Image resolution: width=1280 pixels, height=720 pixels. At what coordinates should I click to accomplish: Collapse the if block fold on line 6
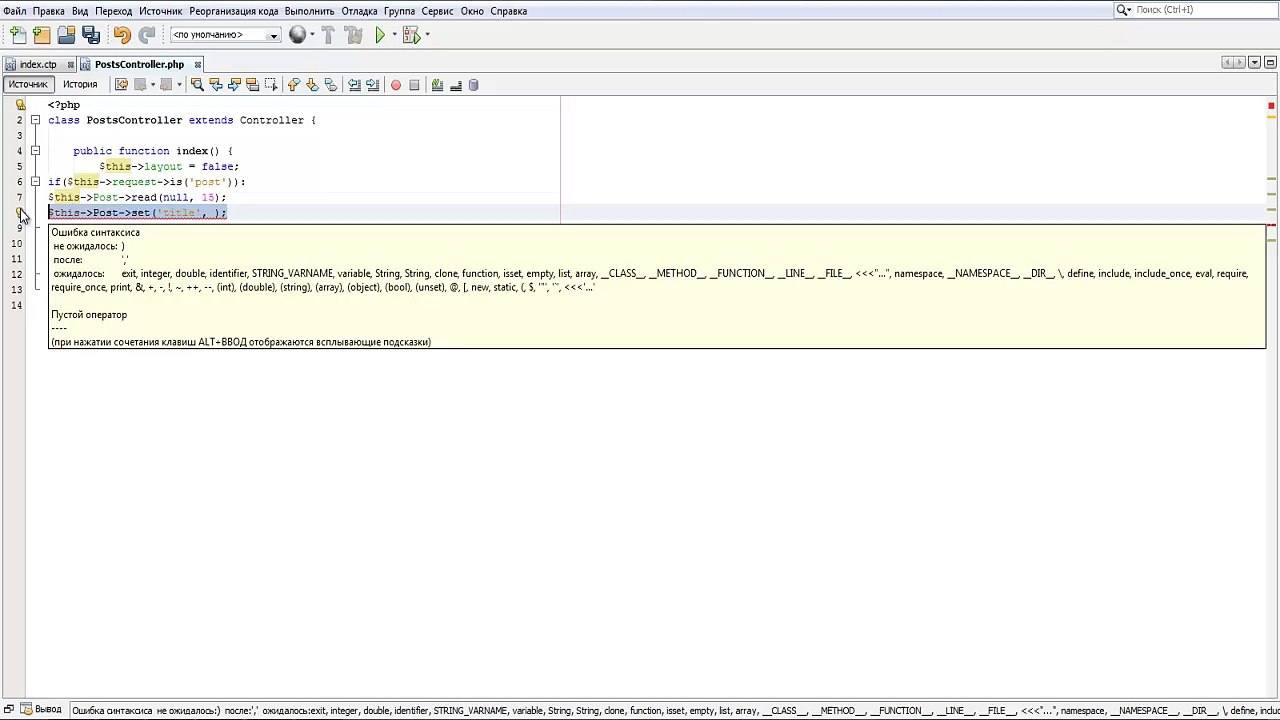coord(35,182)
